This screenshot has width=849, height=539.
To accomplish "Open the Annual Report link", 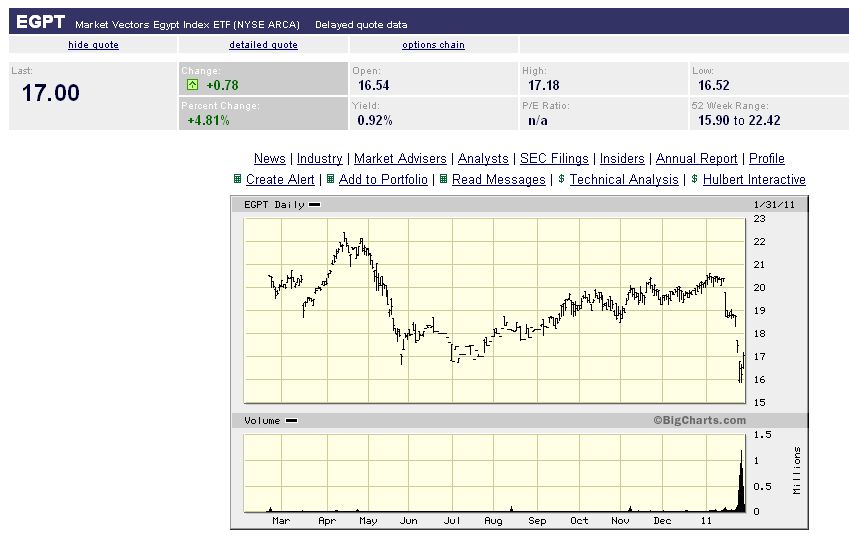I will 696,159.
